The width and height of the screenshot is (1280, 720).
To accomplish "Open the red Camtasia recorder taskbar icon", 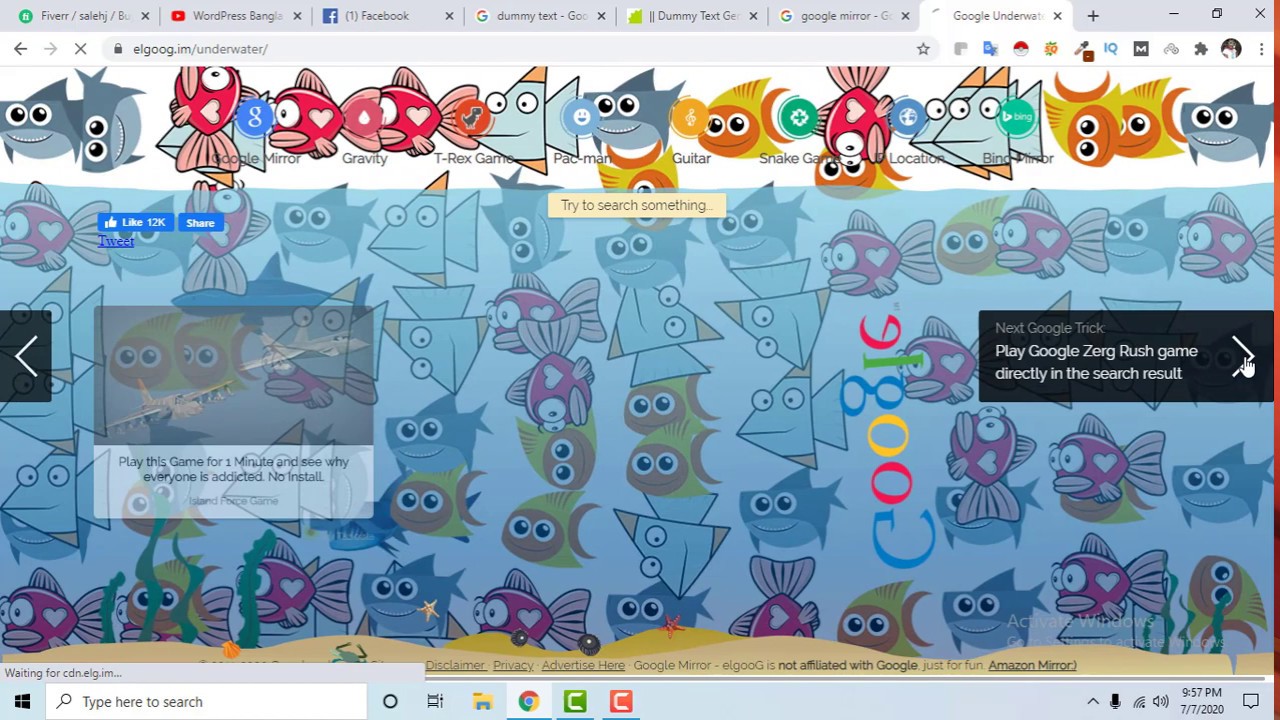I will tap(621, 701).
